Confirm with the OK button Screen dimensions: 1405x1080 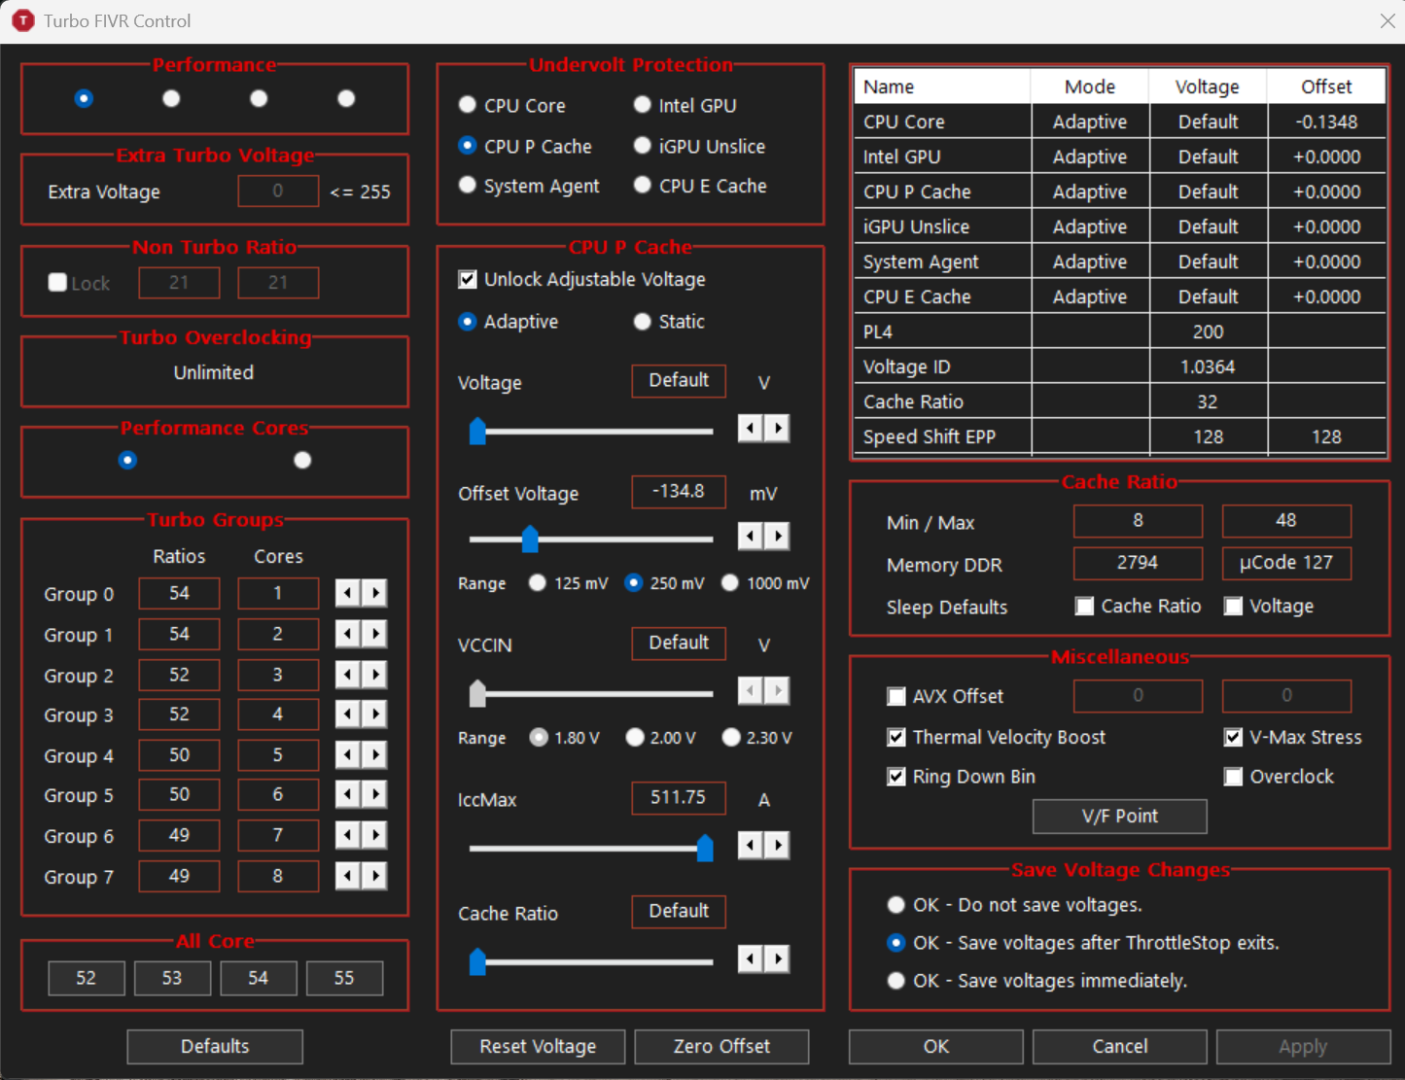936,1046
